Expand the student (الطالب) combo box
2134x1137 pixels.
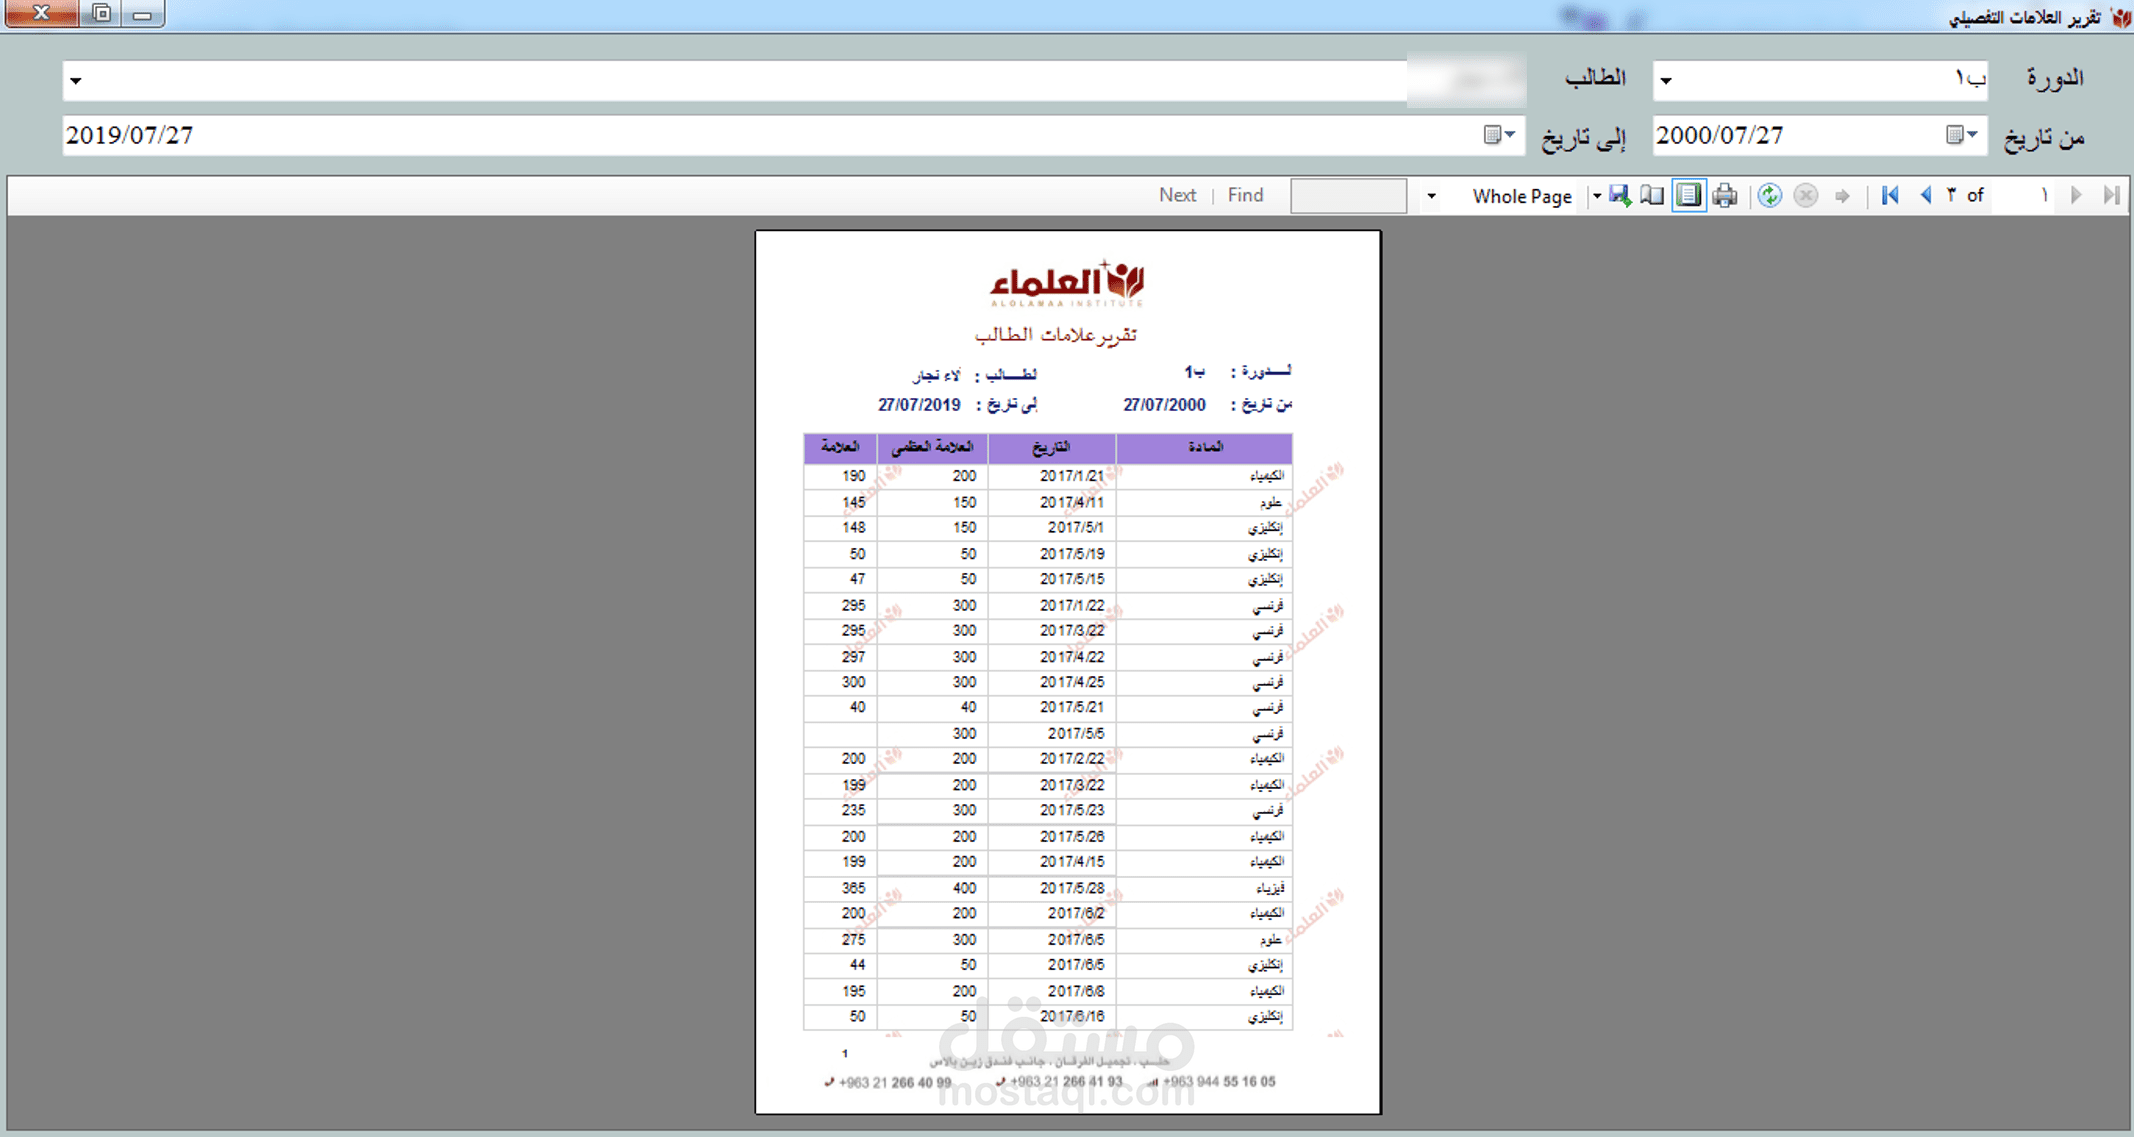click(76, 81)
